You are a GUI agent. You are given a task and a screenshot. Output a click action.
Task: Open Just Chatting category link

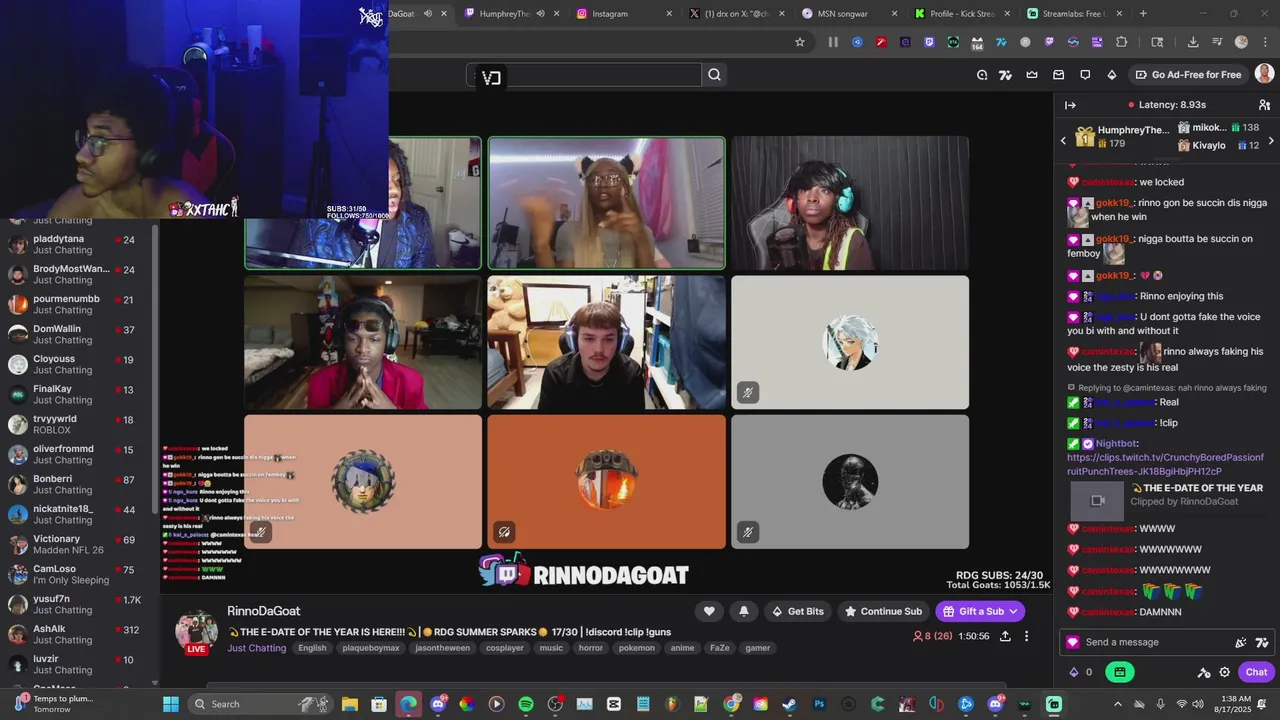coord(256,648)
